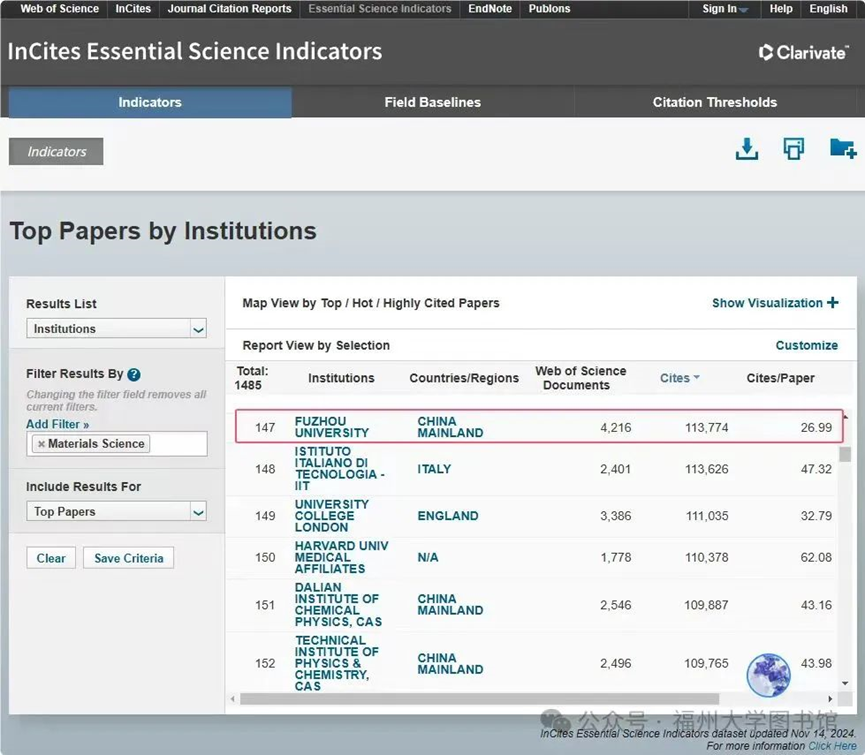
Task: Click the floating globe icon
Action: [x=768, y=675]
